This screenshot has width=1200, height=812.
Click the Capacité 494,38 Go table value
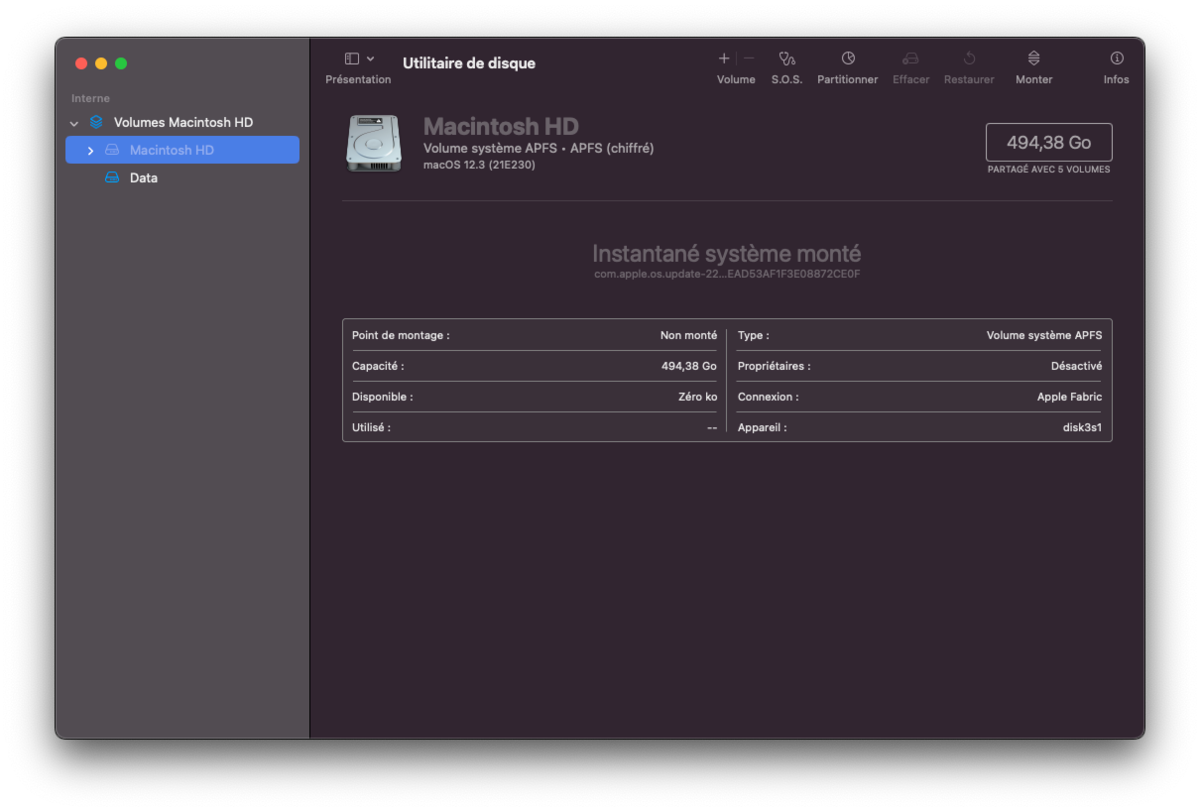click(689, 366)
